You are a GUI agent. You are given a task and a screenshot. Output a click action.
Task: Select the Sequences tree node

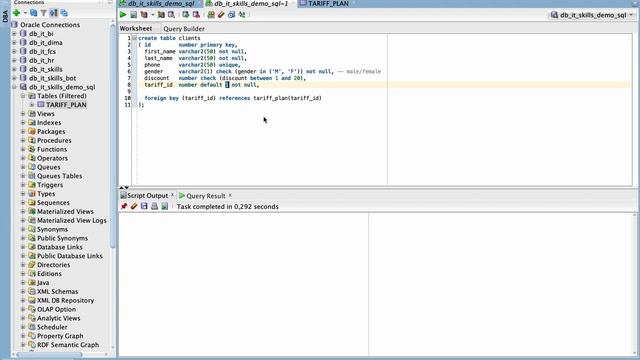tap(53, 203)
